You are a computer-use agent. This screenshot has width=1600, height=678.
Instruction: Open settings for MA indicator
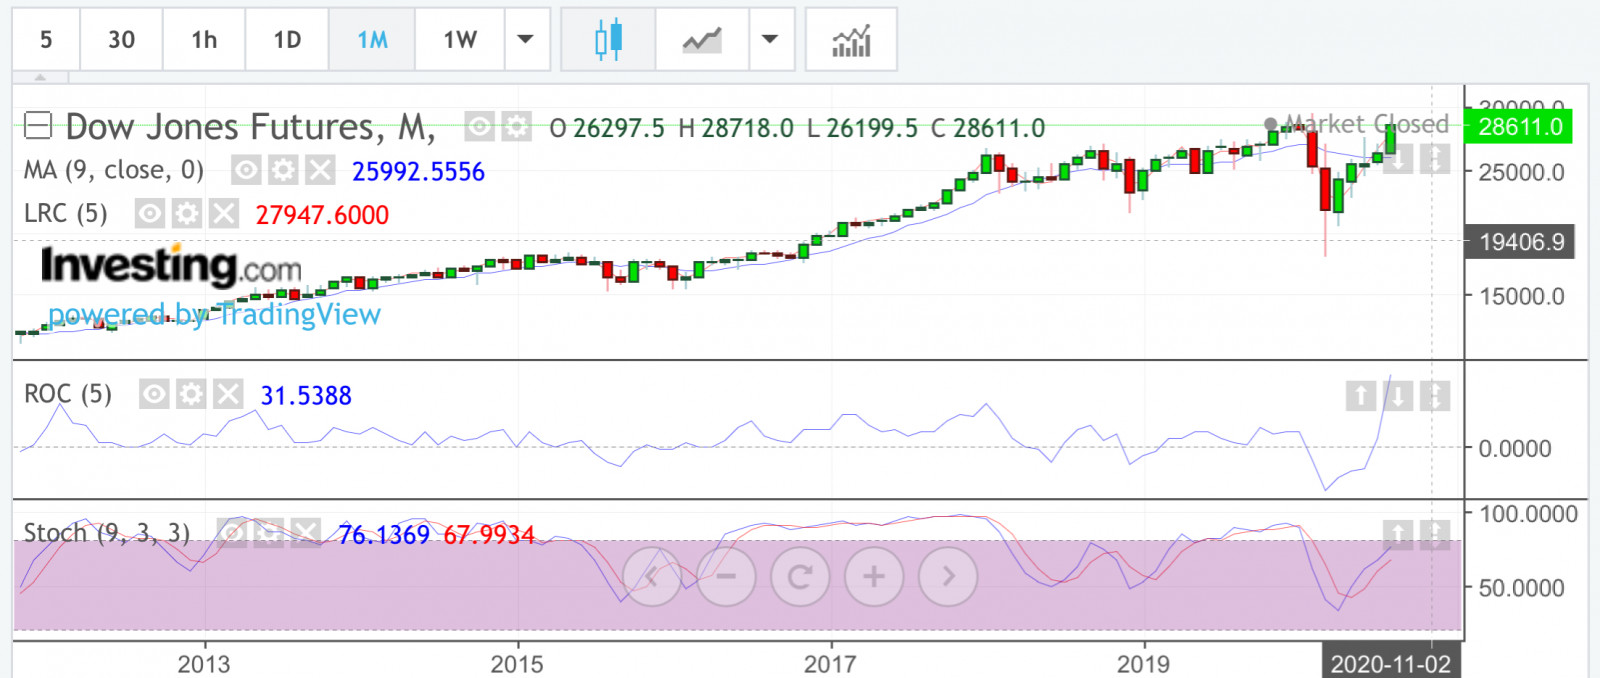[x=283, y=170]
